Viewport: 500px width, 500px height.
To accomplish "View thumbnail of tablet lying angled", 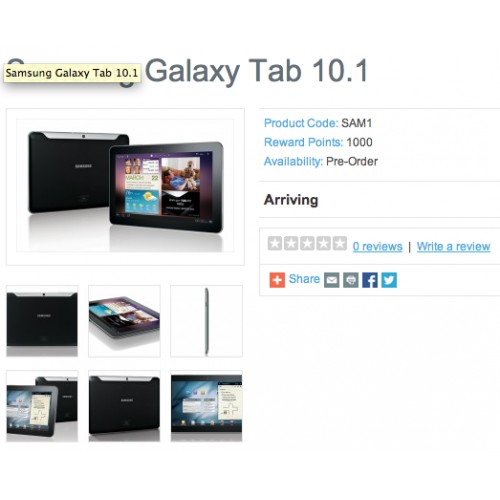I will (x=124, y=321).
